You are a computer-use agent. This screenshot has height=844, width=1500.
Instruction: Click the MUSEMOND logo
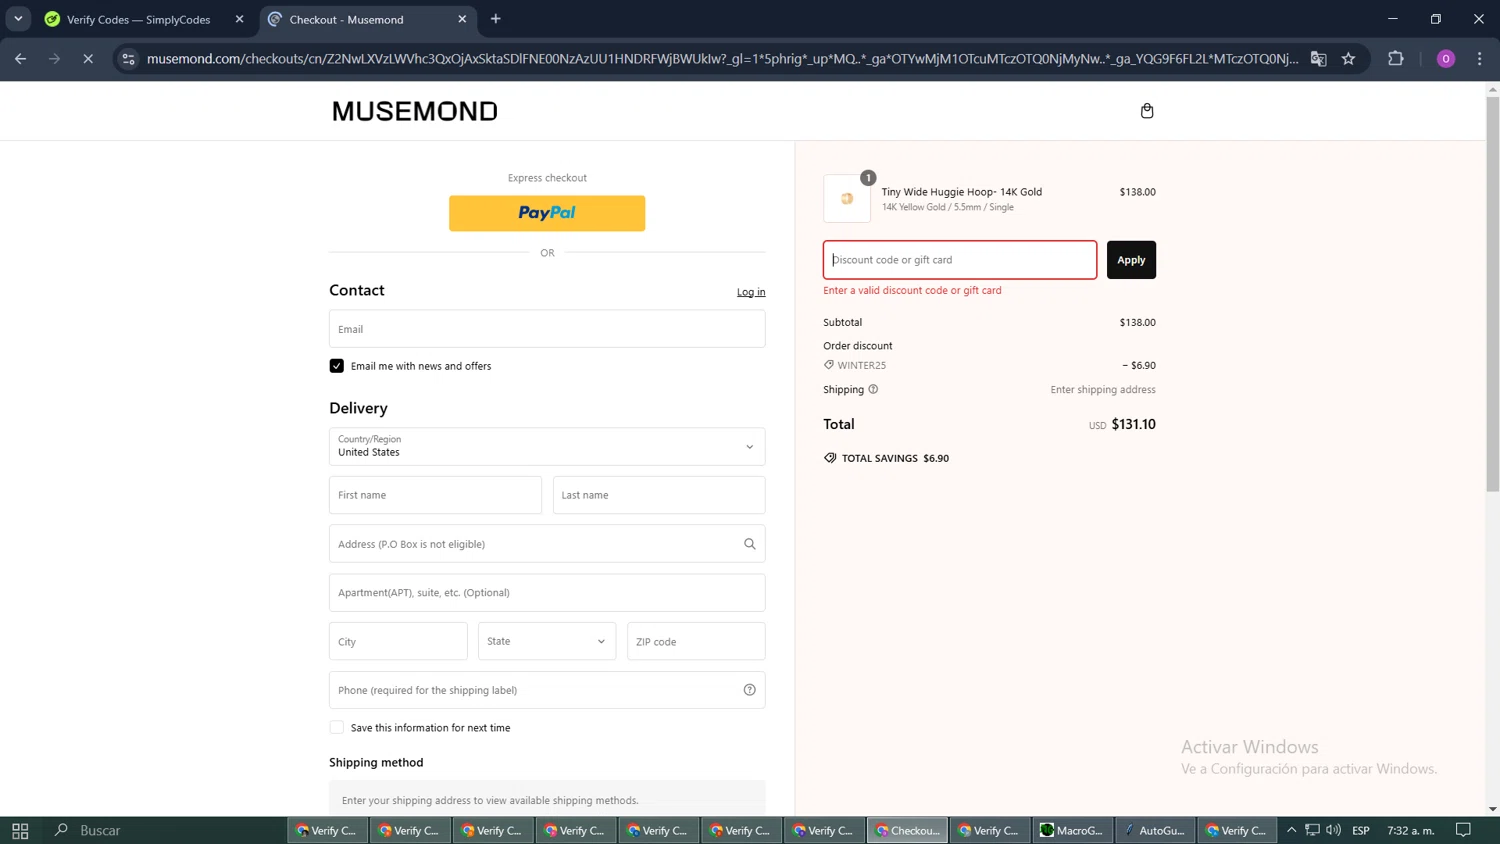(415, 111)
